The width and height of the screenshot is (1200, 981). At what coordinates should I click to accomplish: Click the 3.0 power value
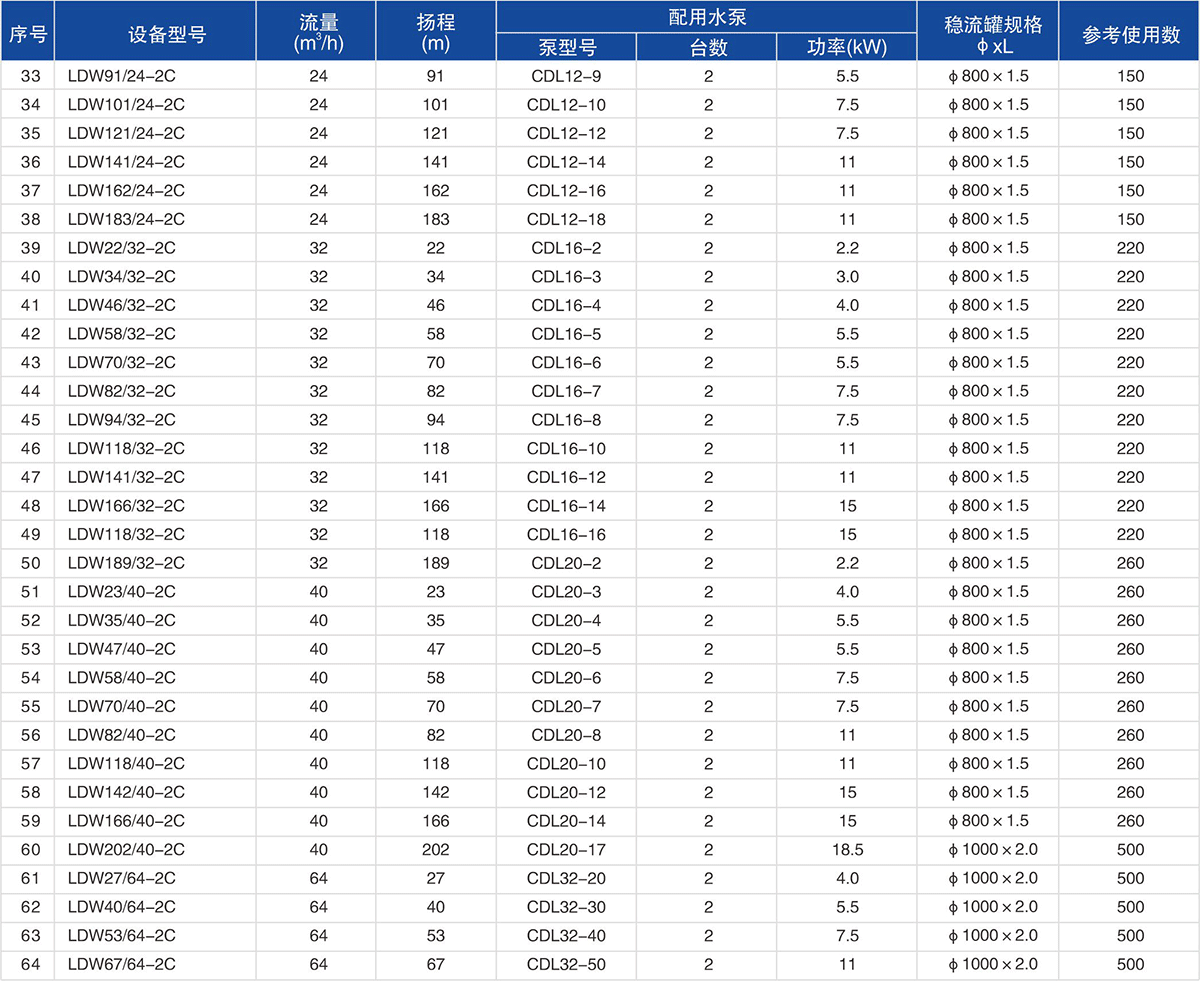click(x=848, y=276)
